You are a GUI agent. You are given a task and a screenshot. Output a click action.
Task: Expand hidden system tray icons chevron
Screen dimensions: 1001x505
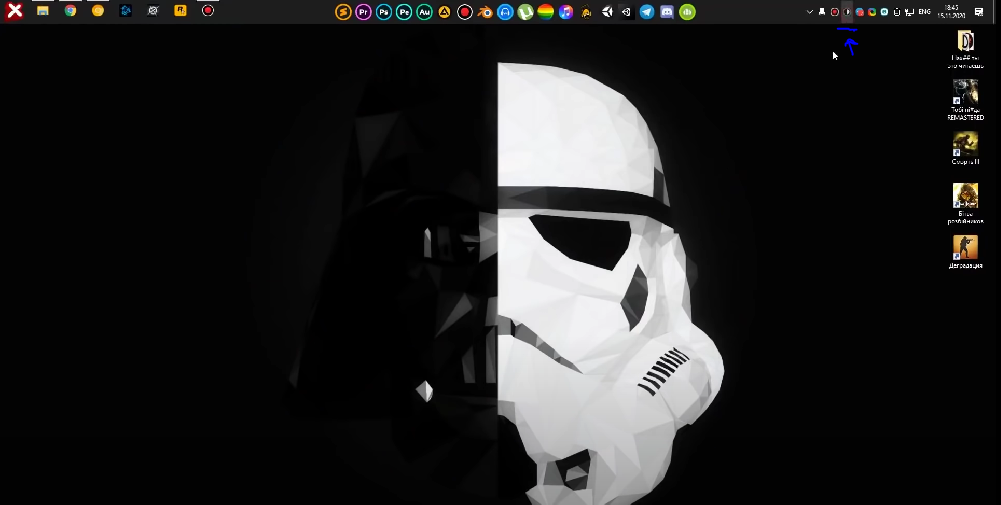coord(809,12)
